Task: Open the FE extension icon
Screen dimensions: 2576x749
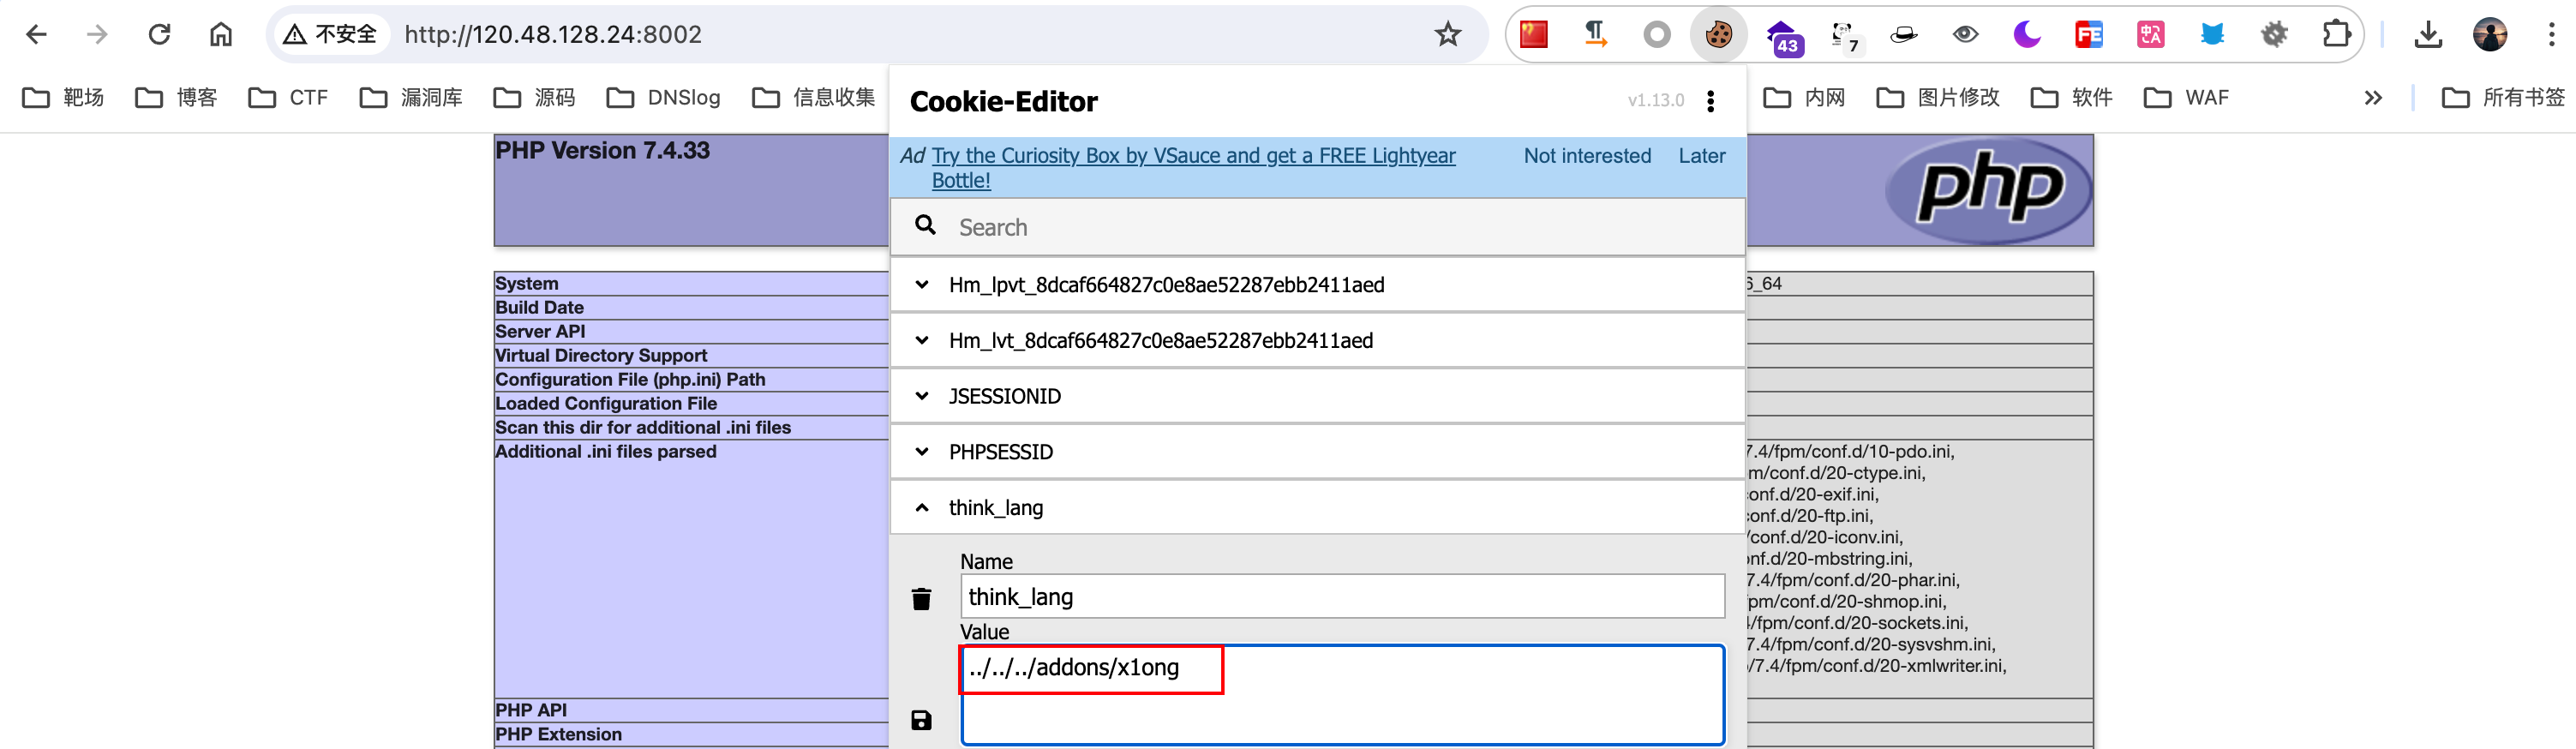Action: pos(2089,35)
